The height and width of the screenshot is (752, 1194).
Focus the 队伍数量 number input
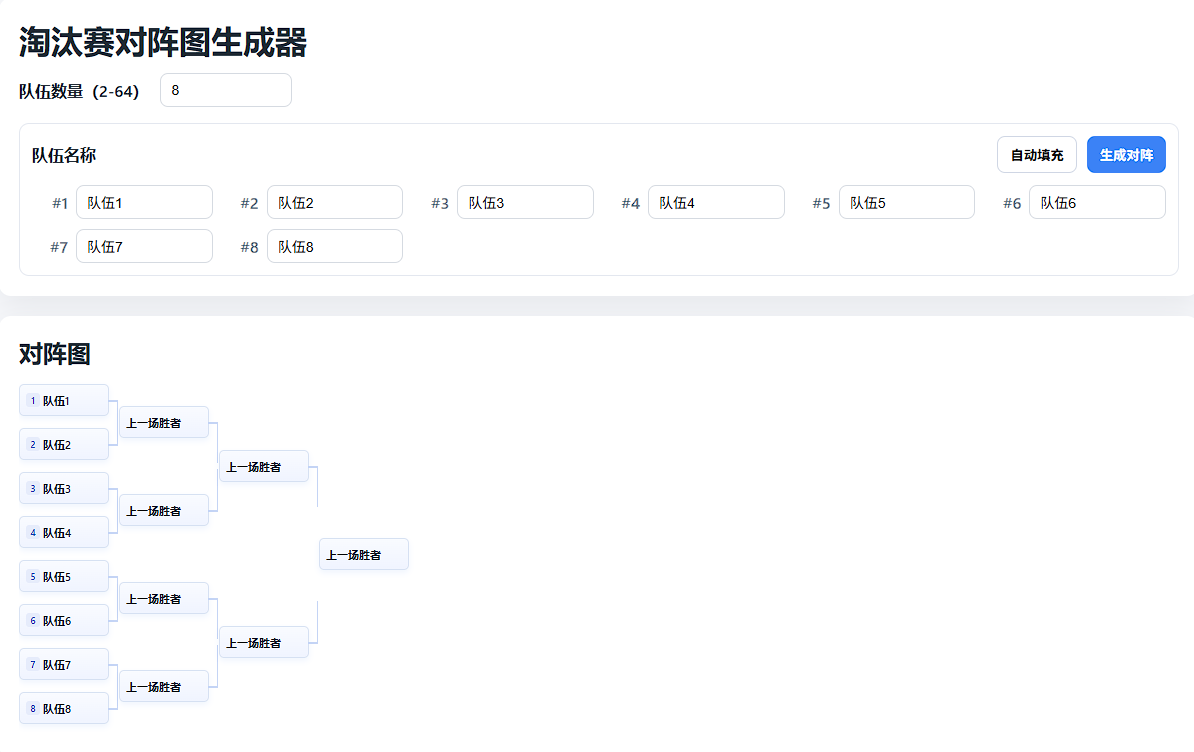pyautogui.click(x=225, y=91)
